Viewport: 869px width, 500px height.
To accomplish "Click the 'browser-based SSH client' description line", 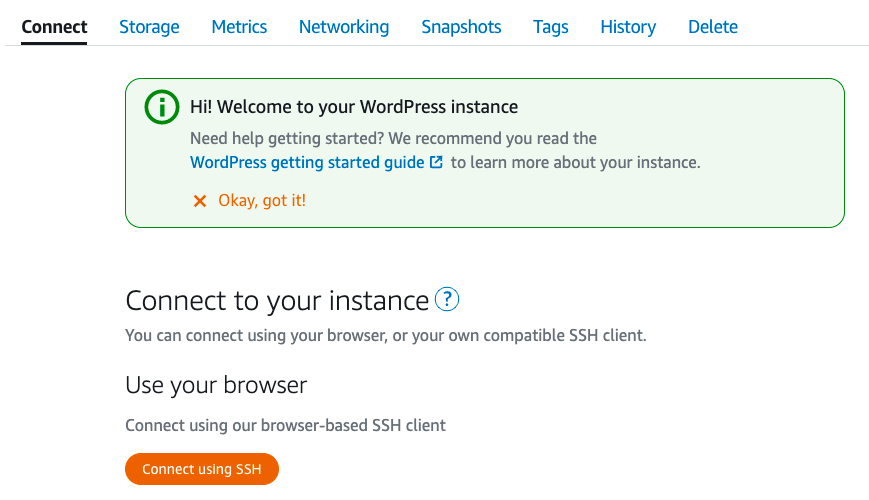I will (285, 425).
